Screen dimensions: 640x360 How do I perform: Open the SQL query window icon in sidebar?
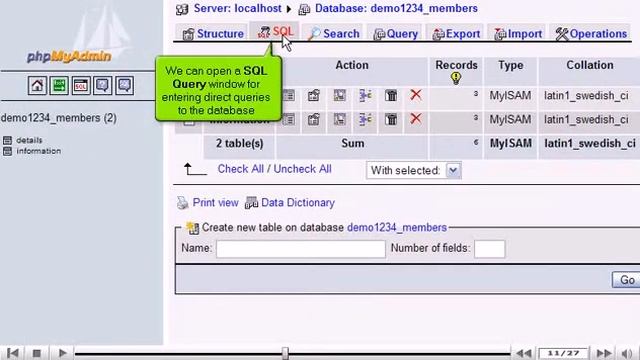[81, 86]
